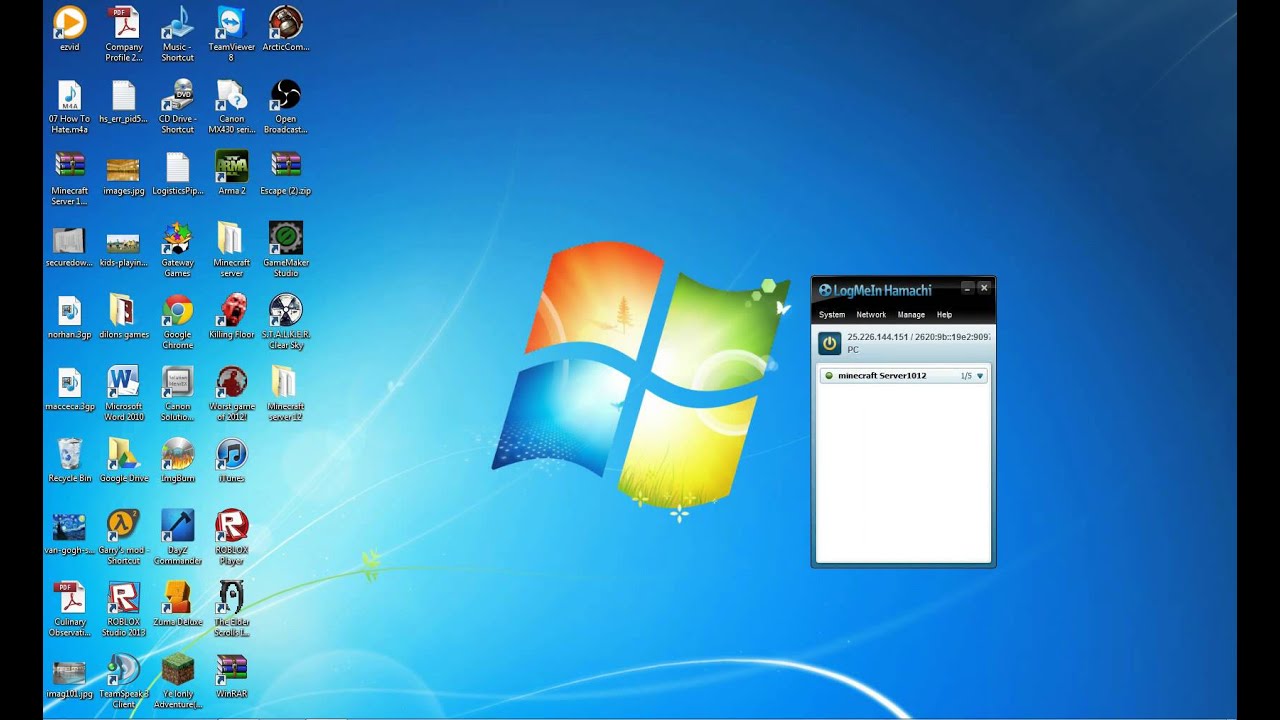Select the Google Chrome icon
The height and width of the screenshot is (720, 1280).
(178, 310)
